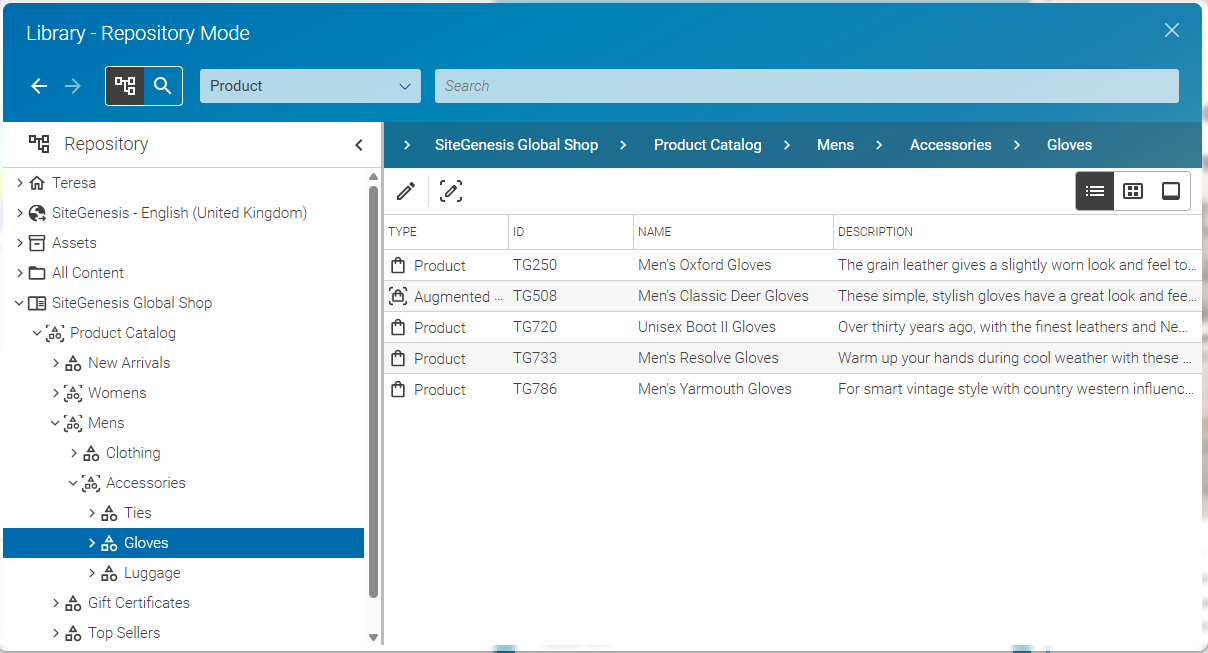
Task: Sort by the ID column header
Action: 519,232
